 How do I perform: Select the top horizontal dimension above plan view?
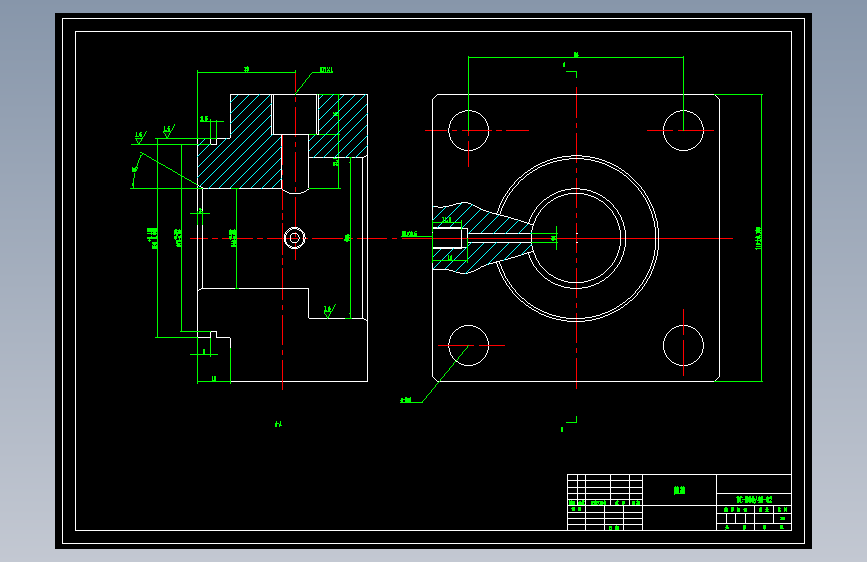(x=576, y=56)
